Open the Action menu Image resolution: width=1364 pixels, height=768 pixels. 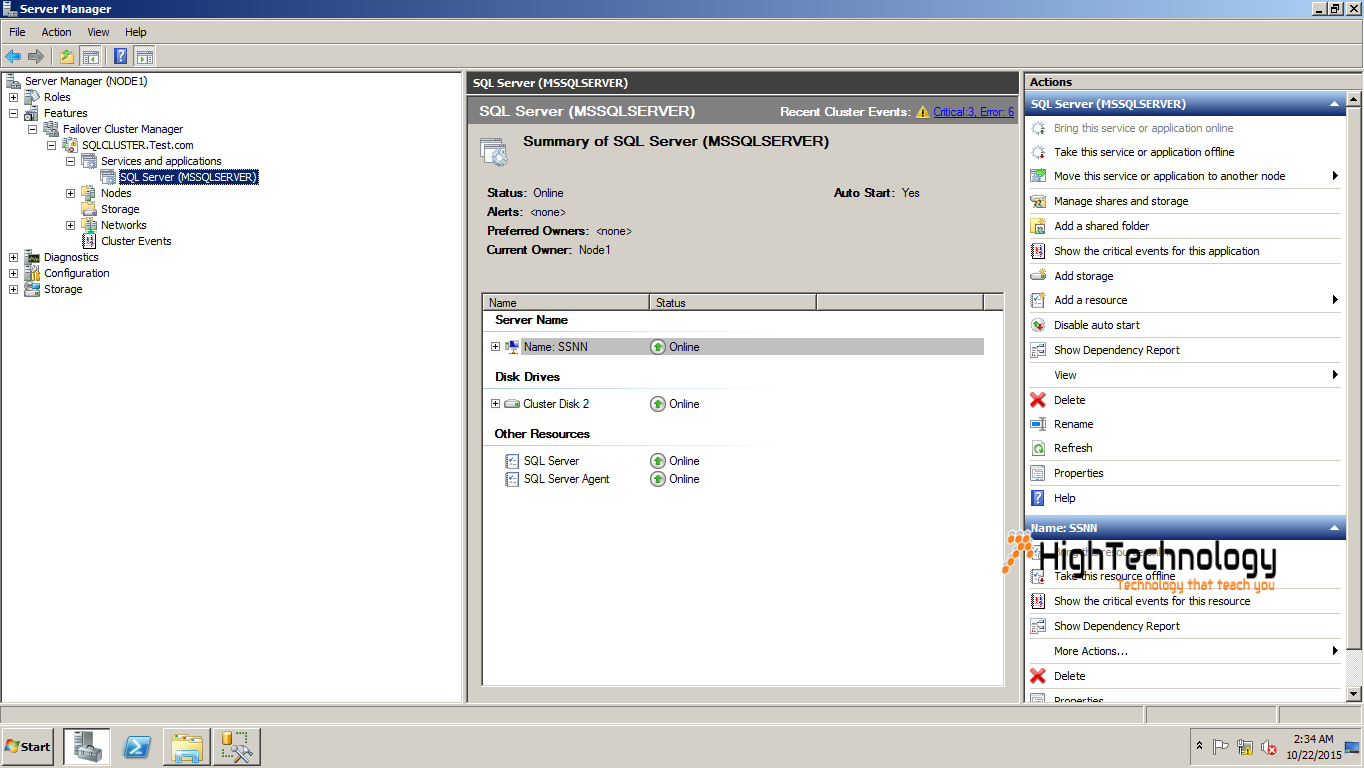point(56,32)
